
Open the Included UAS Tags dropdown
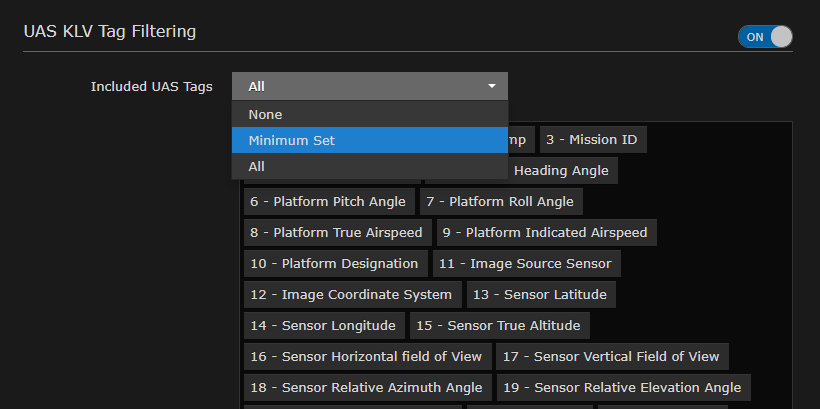tap(369, 86)
